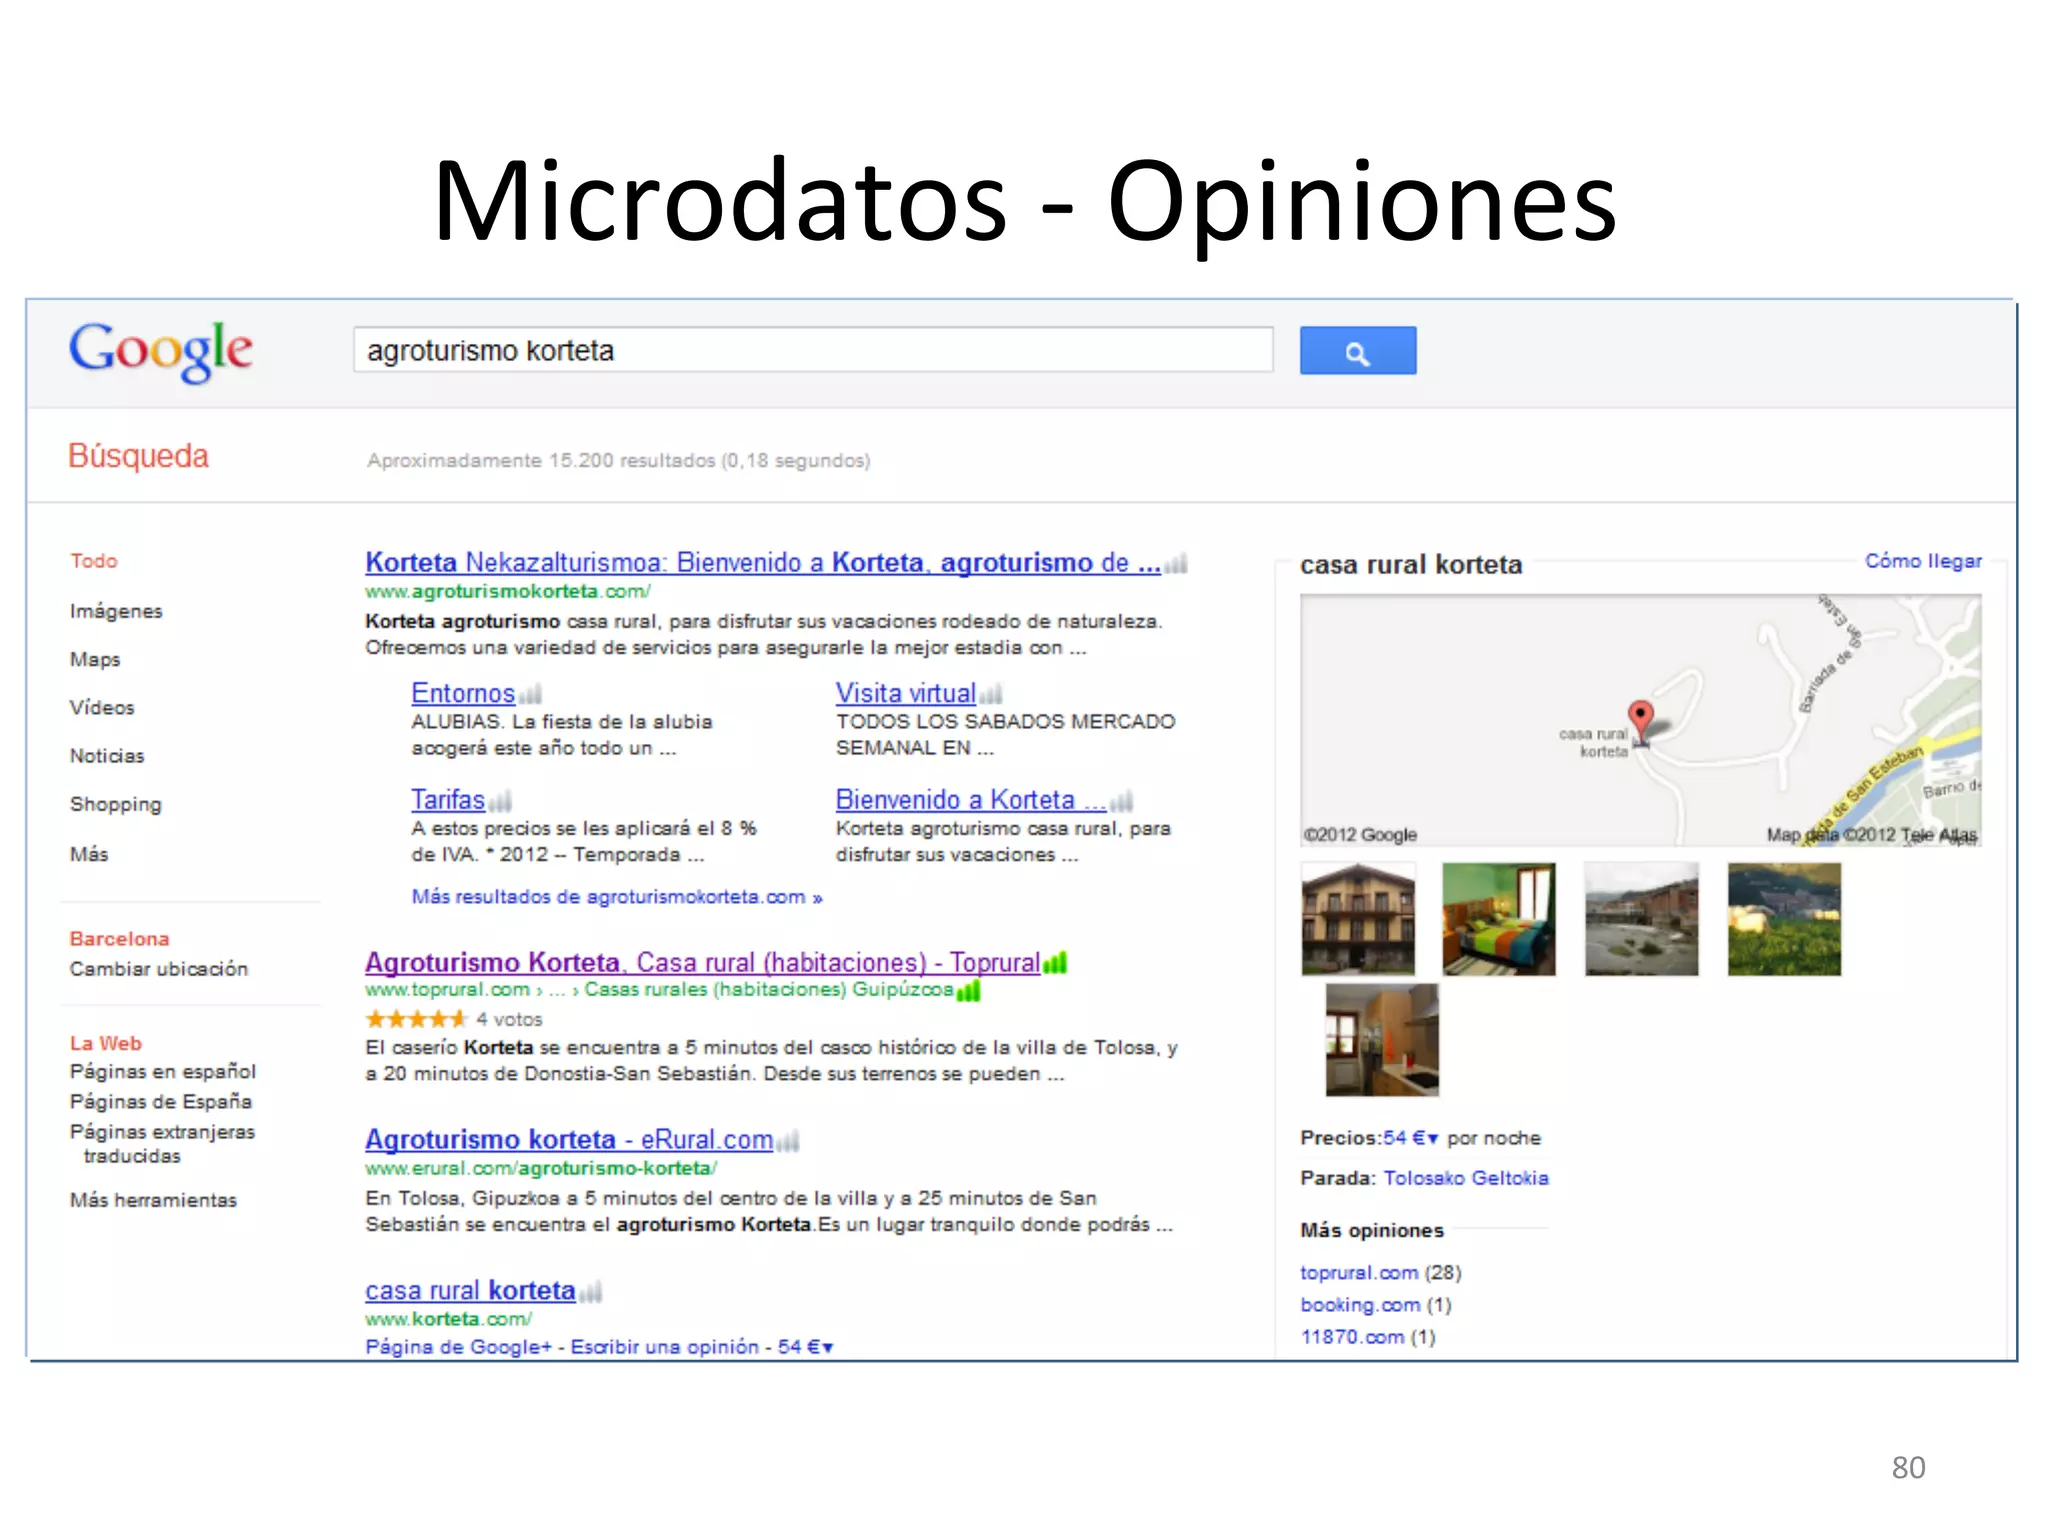This screenshot has width=2048, height=1536.
Task: Select Páginas en español filter
Action: point(163,1072)
